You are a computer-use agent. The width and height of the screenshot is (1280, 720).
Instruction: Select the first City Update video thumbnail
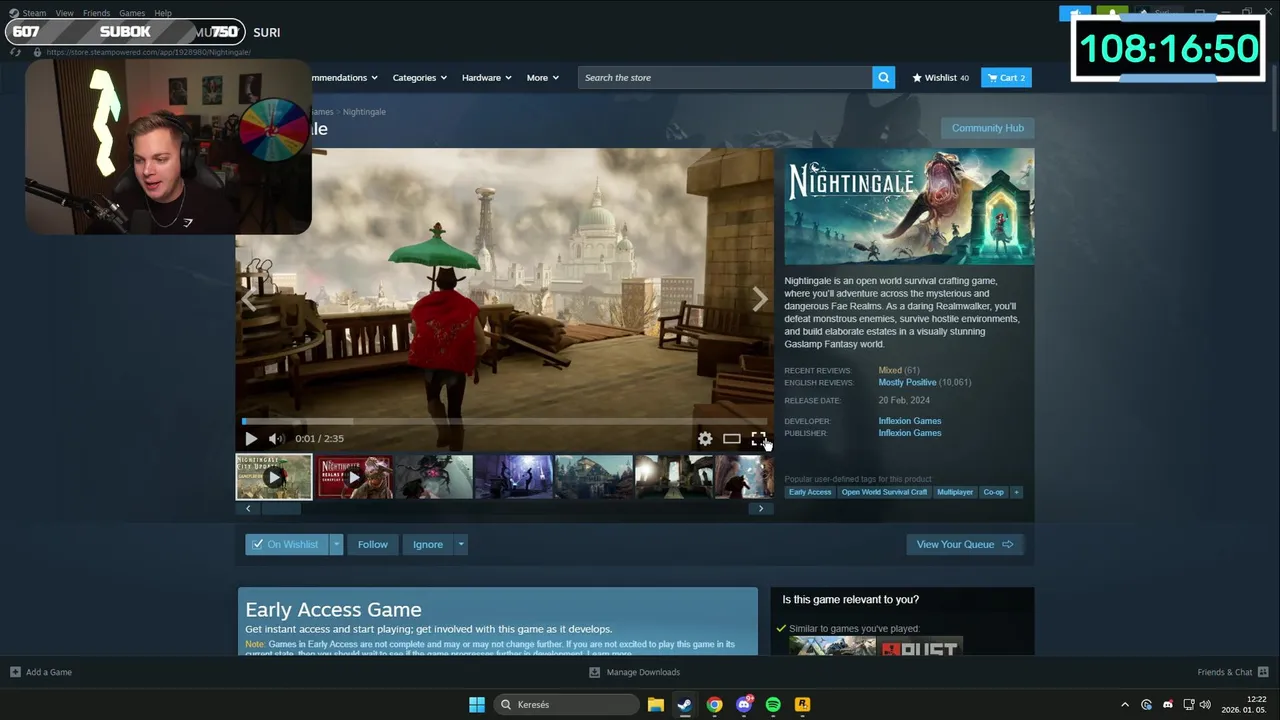[x=274, y=477]
